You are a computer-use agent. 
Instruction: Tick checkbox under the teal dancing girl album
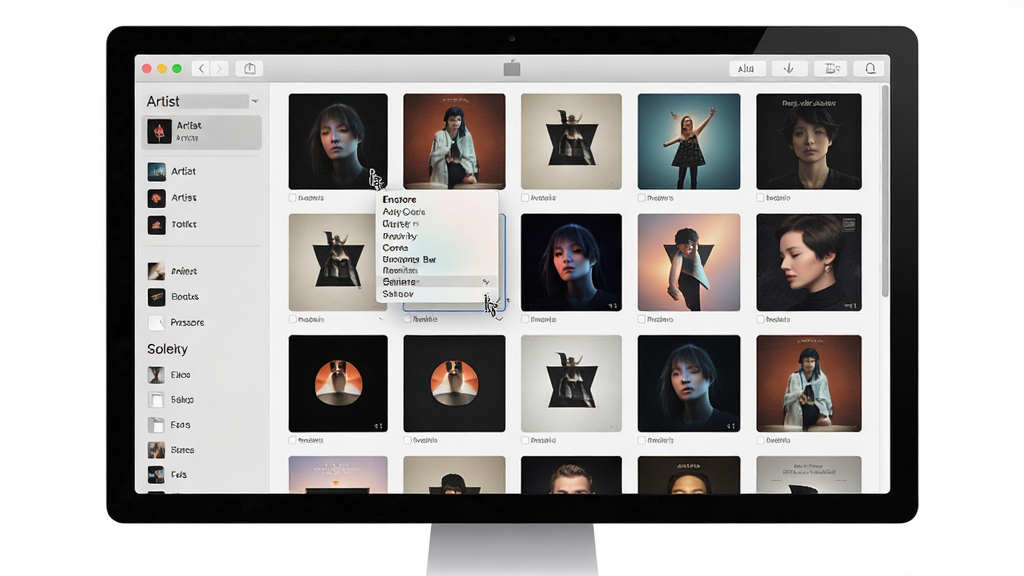coord(641,198)
